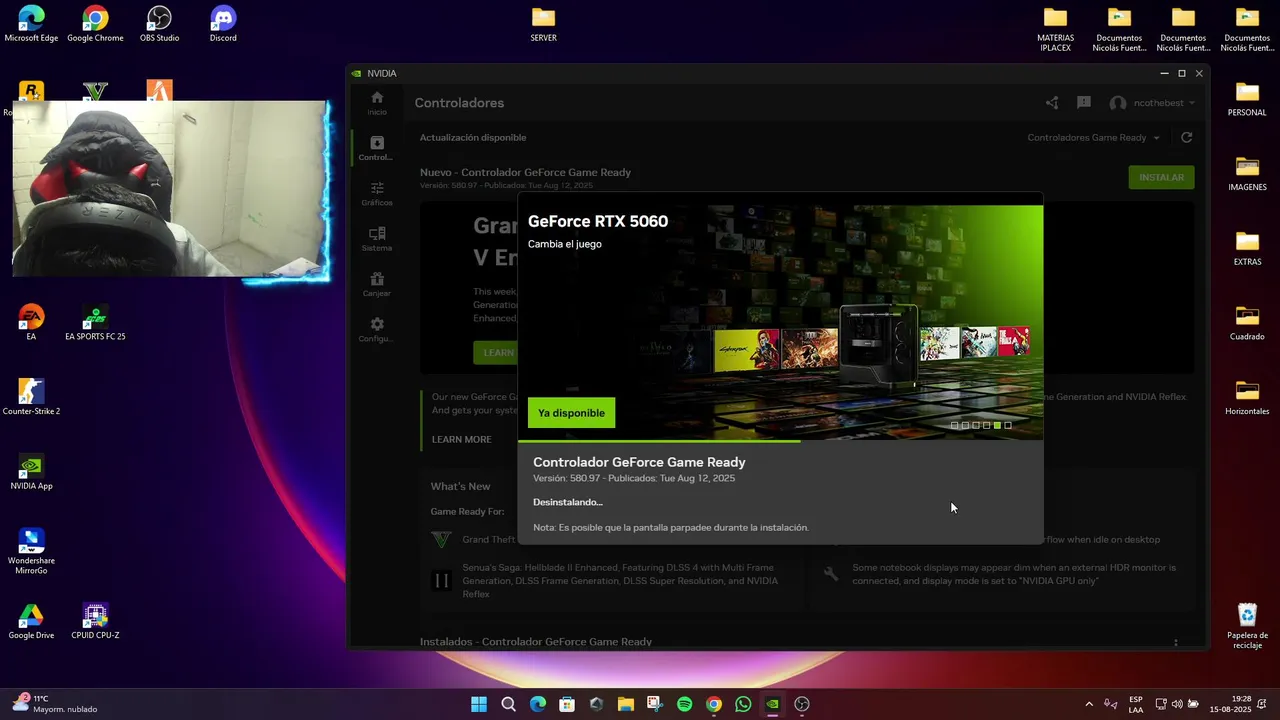Open Google Chrome desktop shortcut
The width and height of the screenshot is (1280, 720).
coord(95,24)
